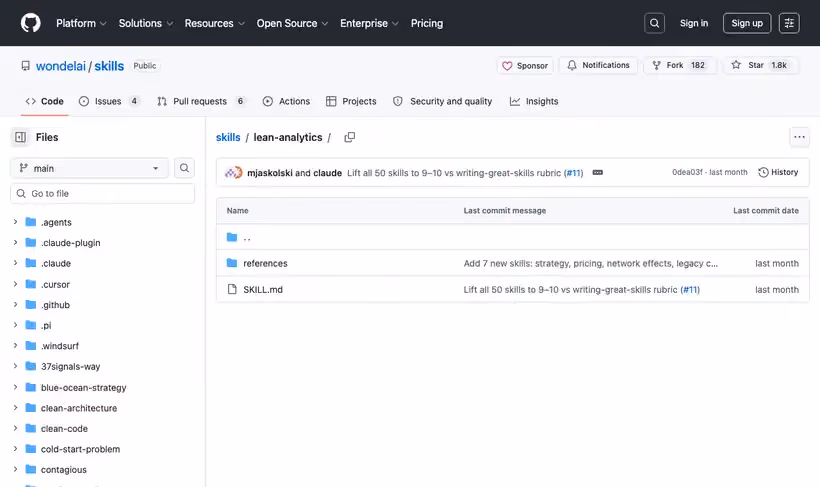820x487 pixels.
Task: Click the .github folder icon in the tree
Action: tap(31, 304)
